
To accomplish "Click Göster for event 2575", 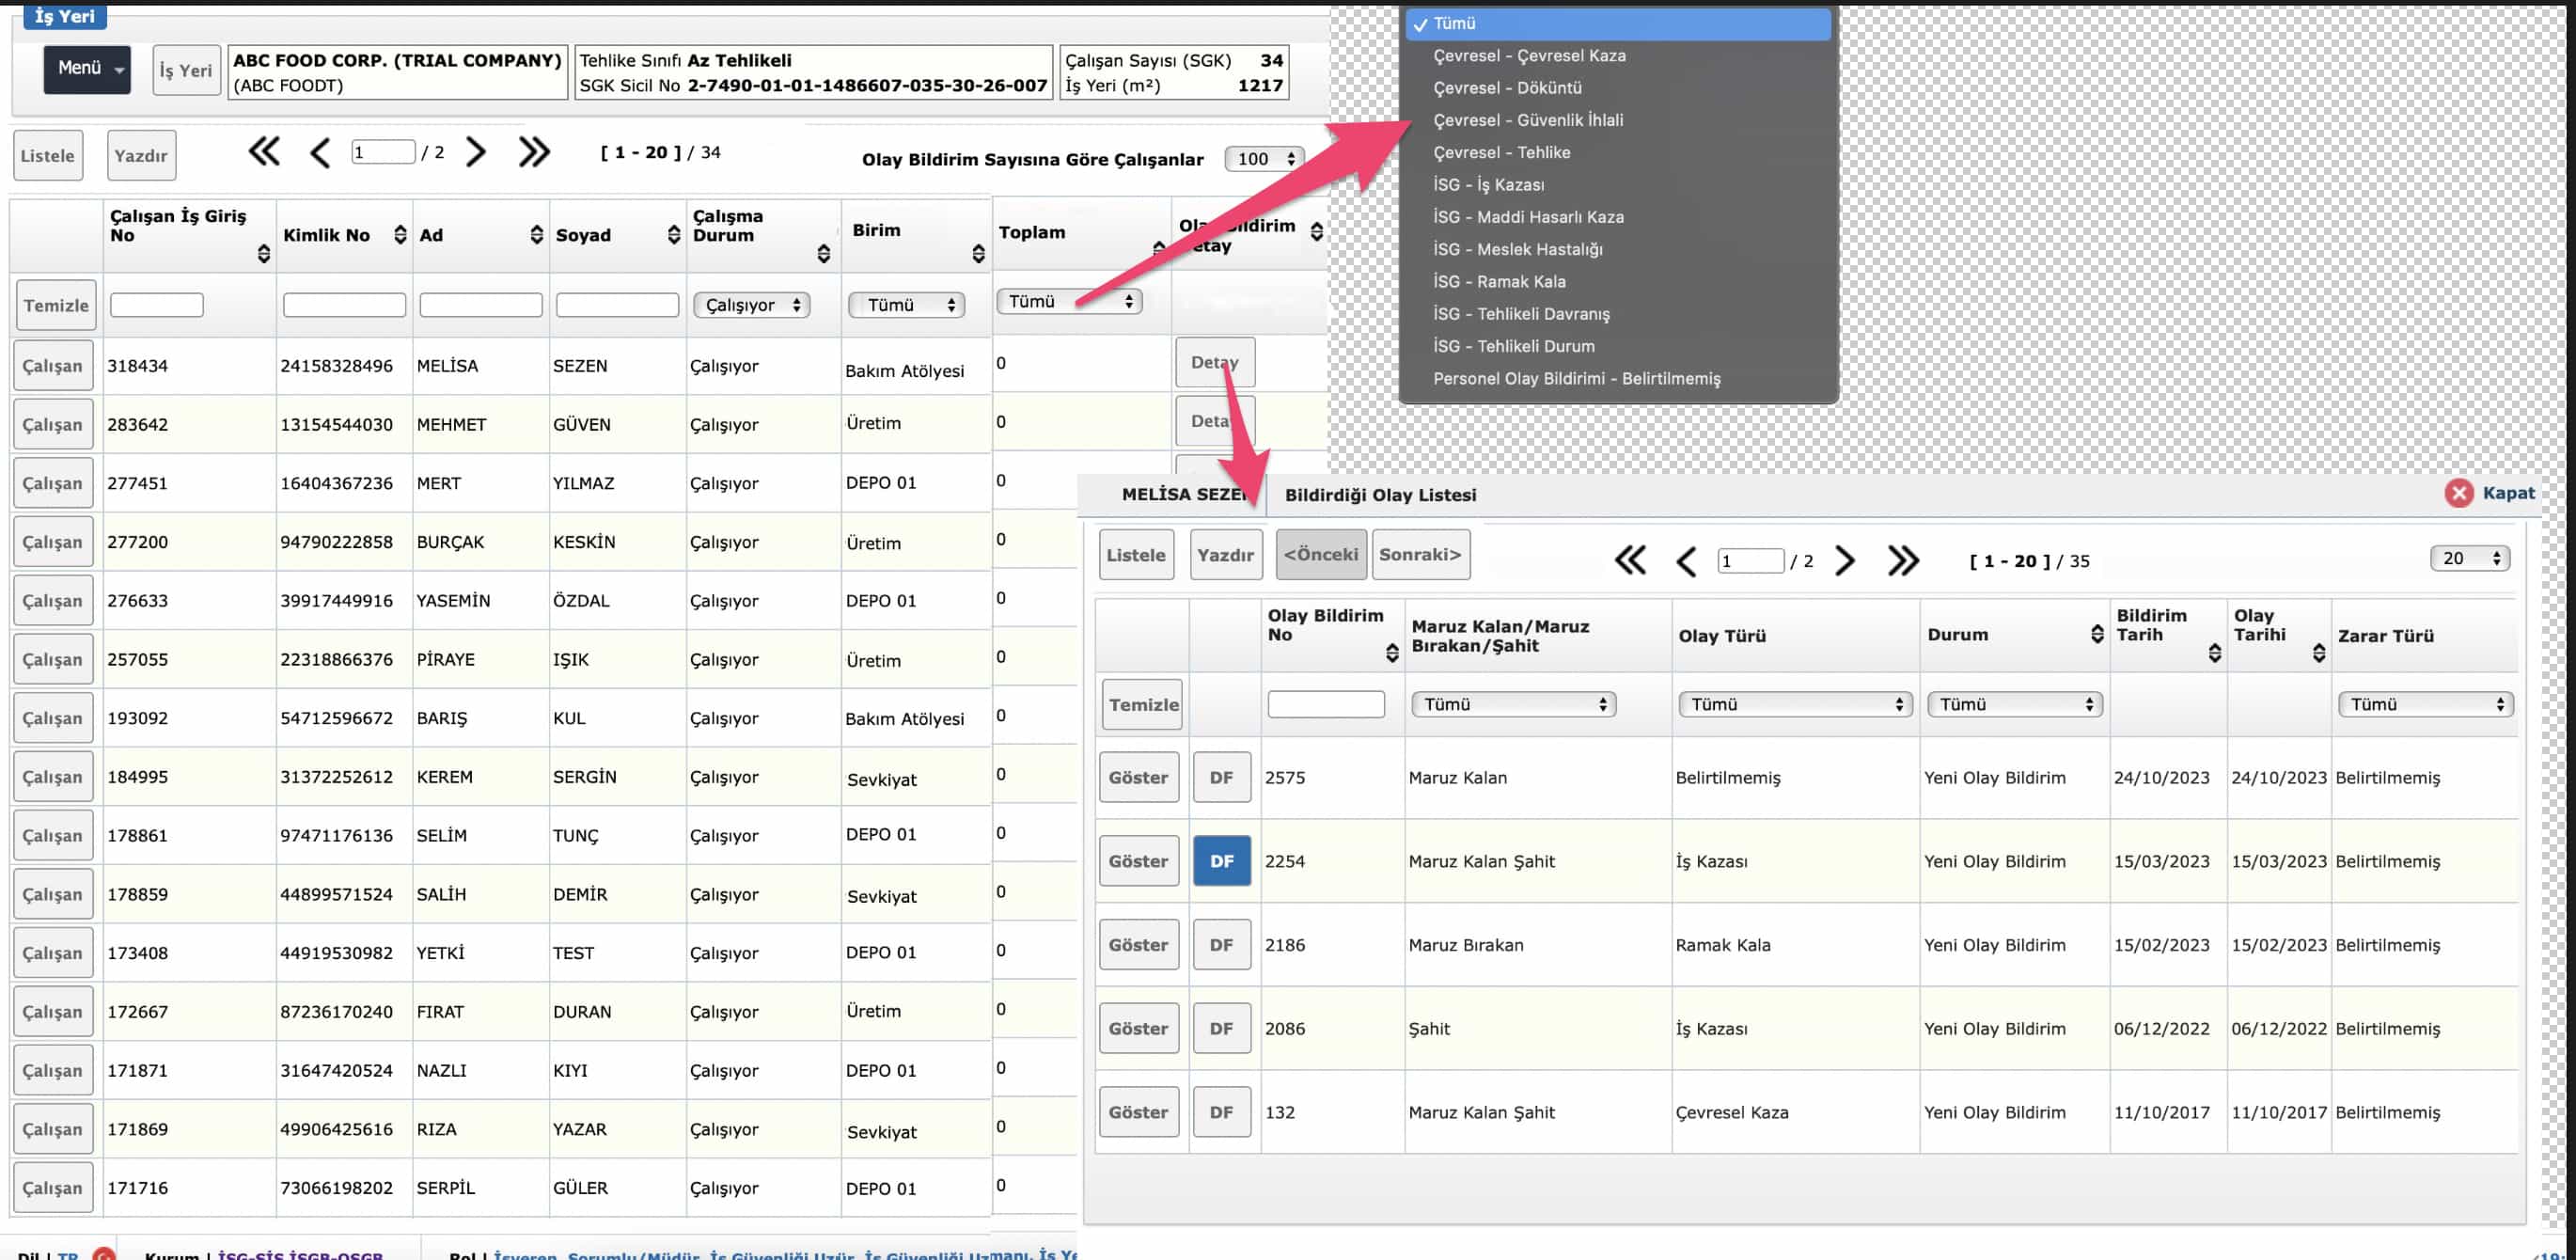I will click(x=1138, y=777).
